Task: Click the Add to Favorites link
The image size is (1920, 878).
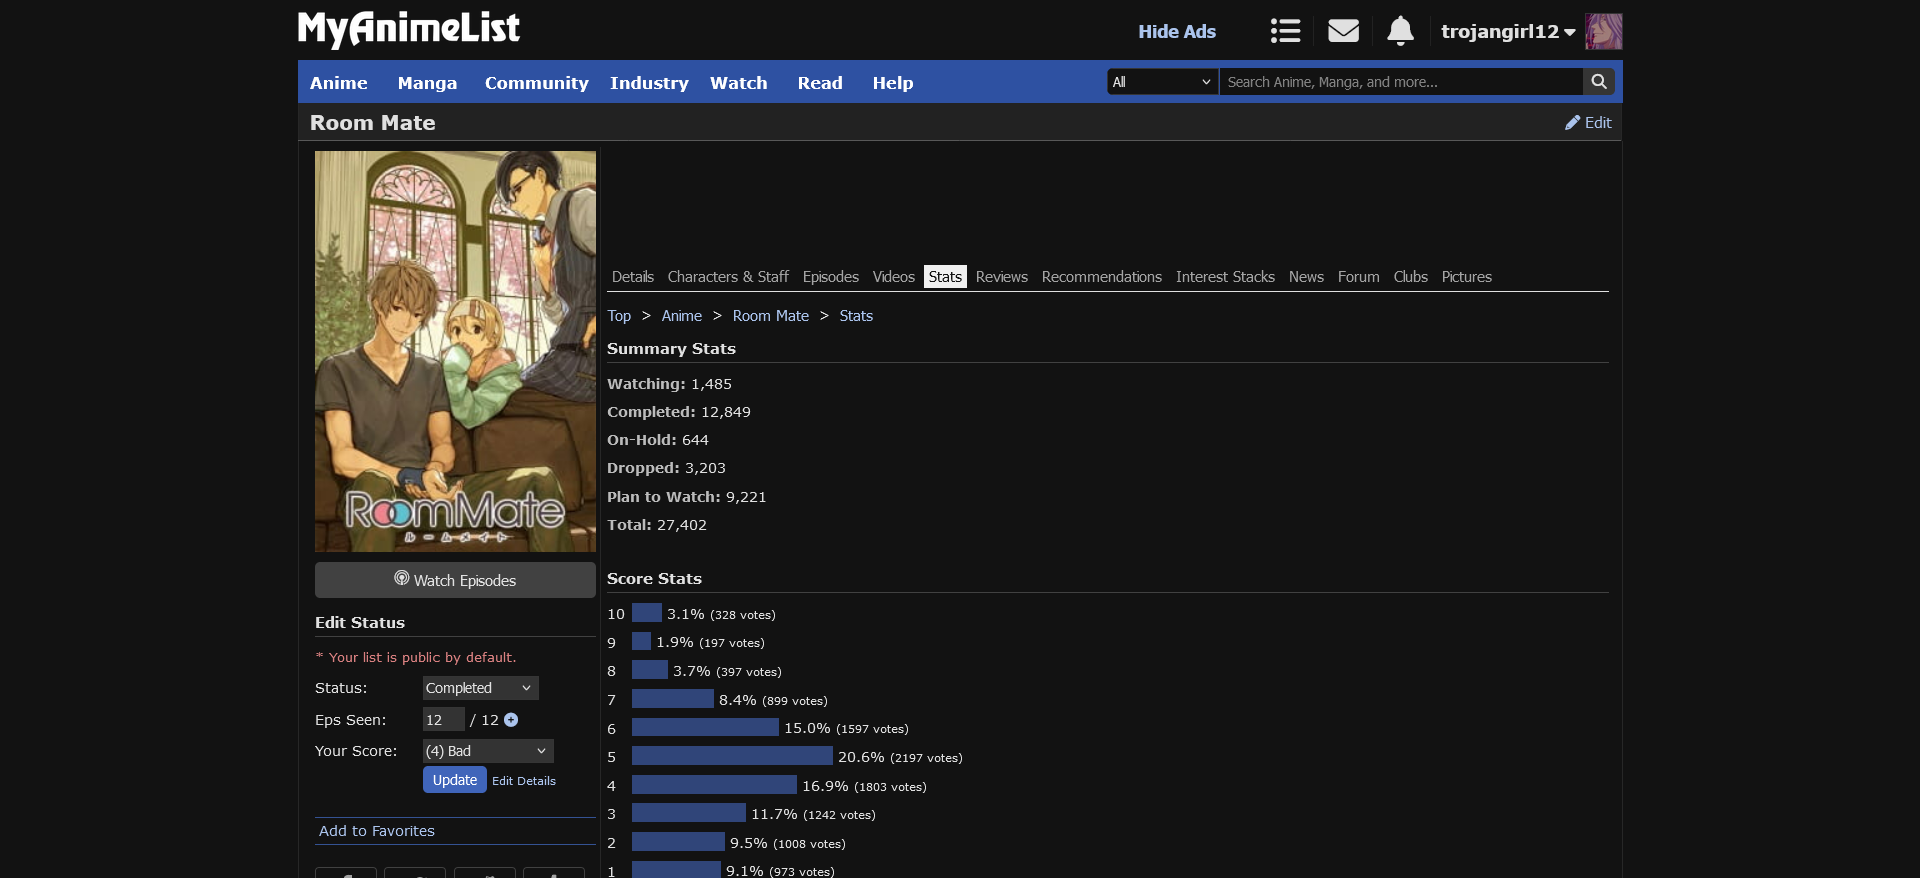Action: [x=377, y=831]
